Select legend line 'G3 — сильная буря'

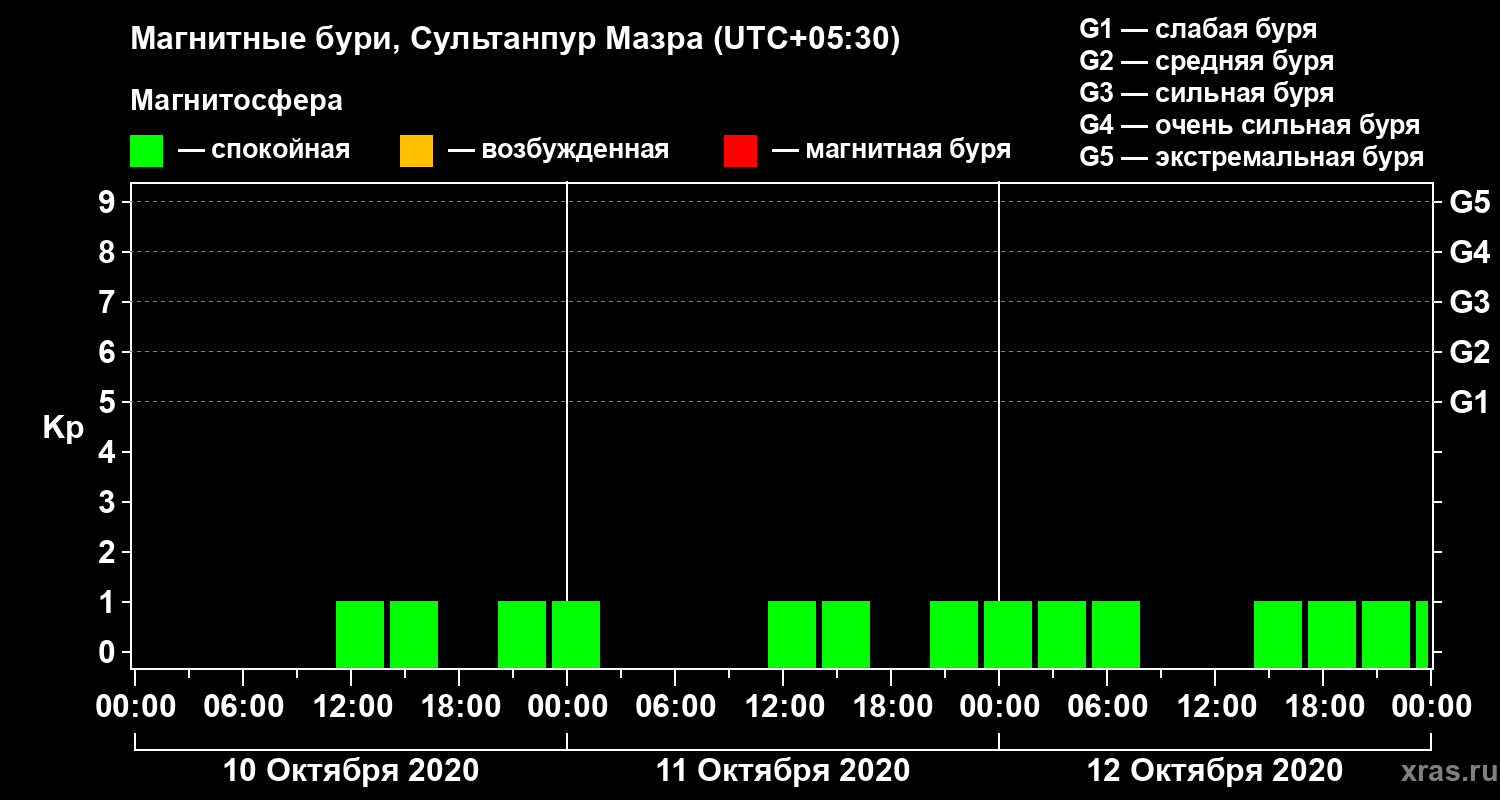click(1207, 93)
